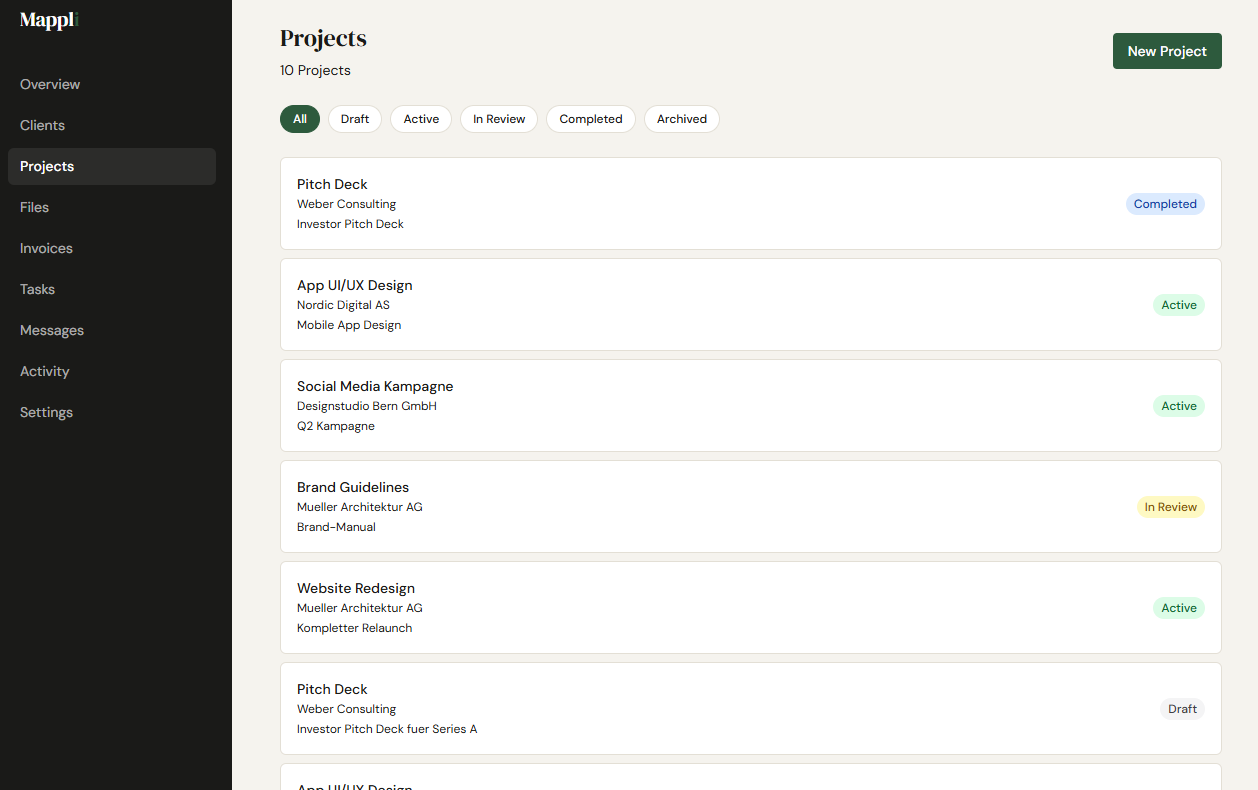Viewport: 1258px width, 790px height.
Task: Select Projects in the sidebar
Action: [x=46, y=166]
